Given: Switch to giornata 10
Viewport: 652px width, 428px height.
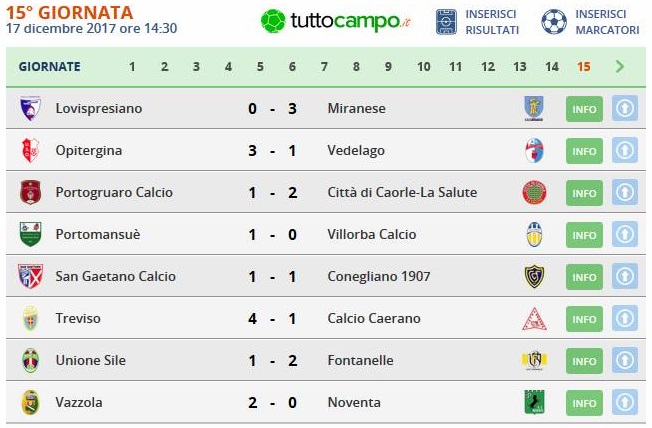Looking at the screenshot, I should click(424, 67).
